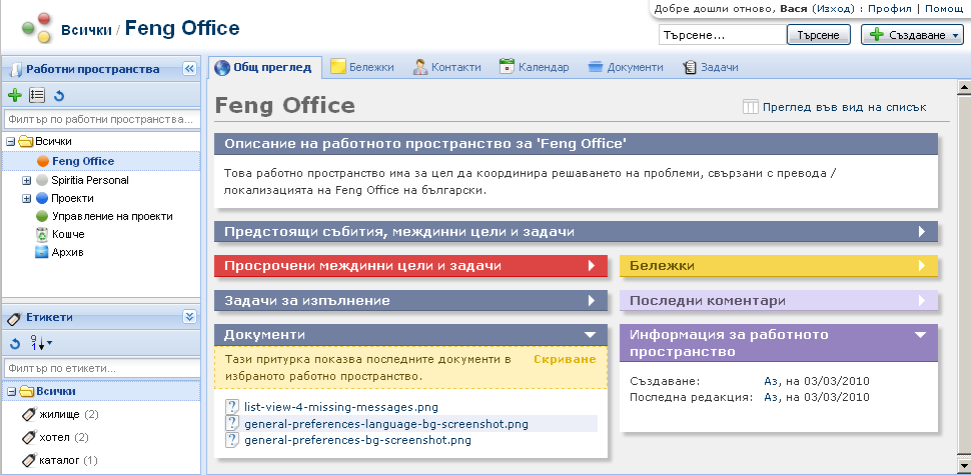Collapse the Работни пространства side panel
The image size is (971, 475).
(x=189, y=69)
